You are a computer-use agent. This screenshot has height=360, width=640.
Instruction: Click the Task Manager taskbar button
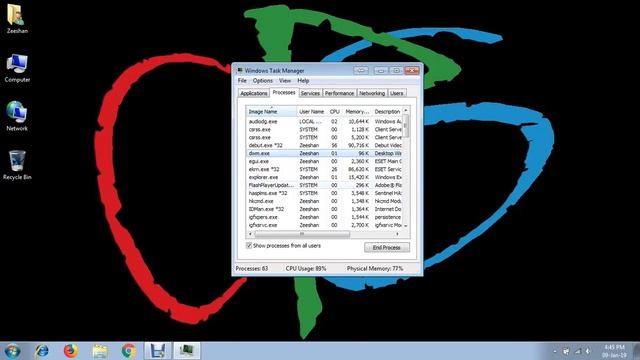187,351
